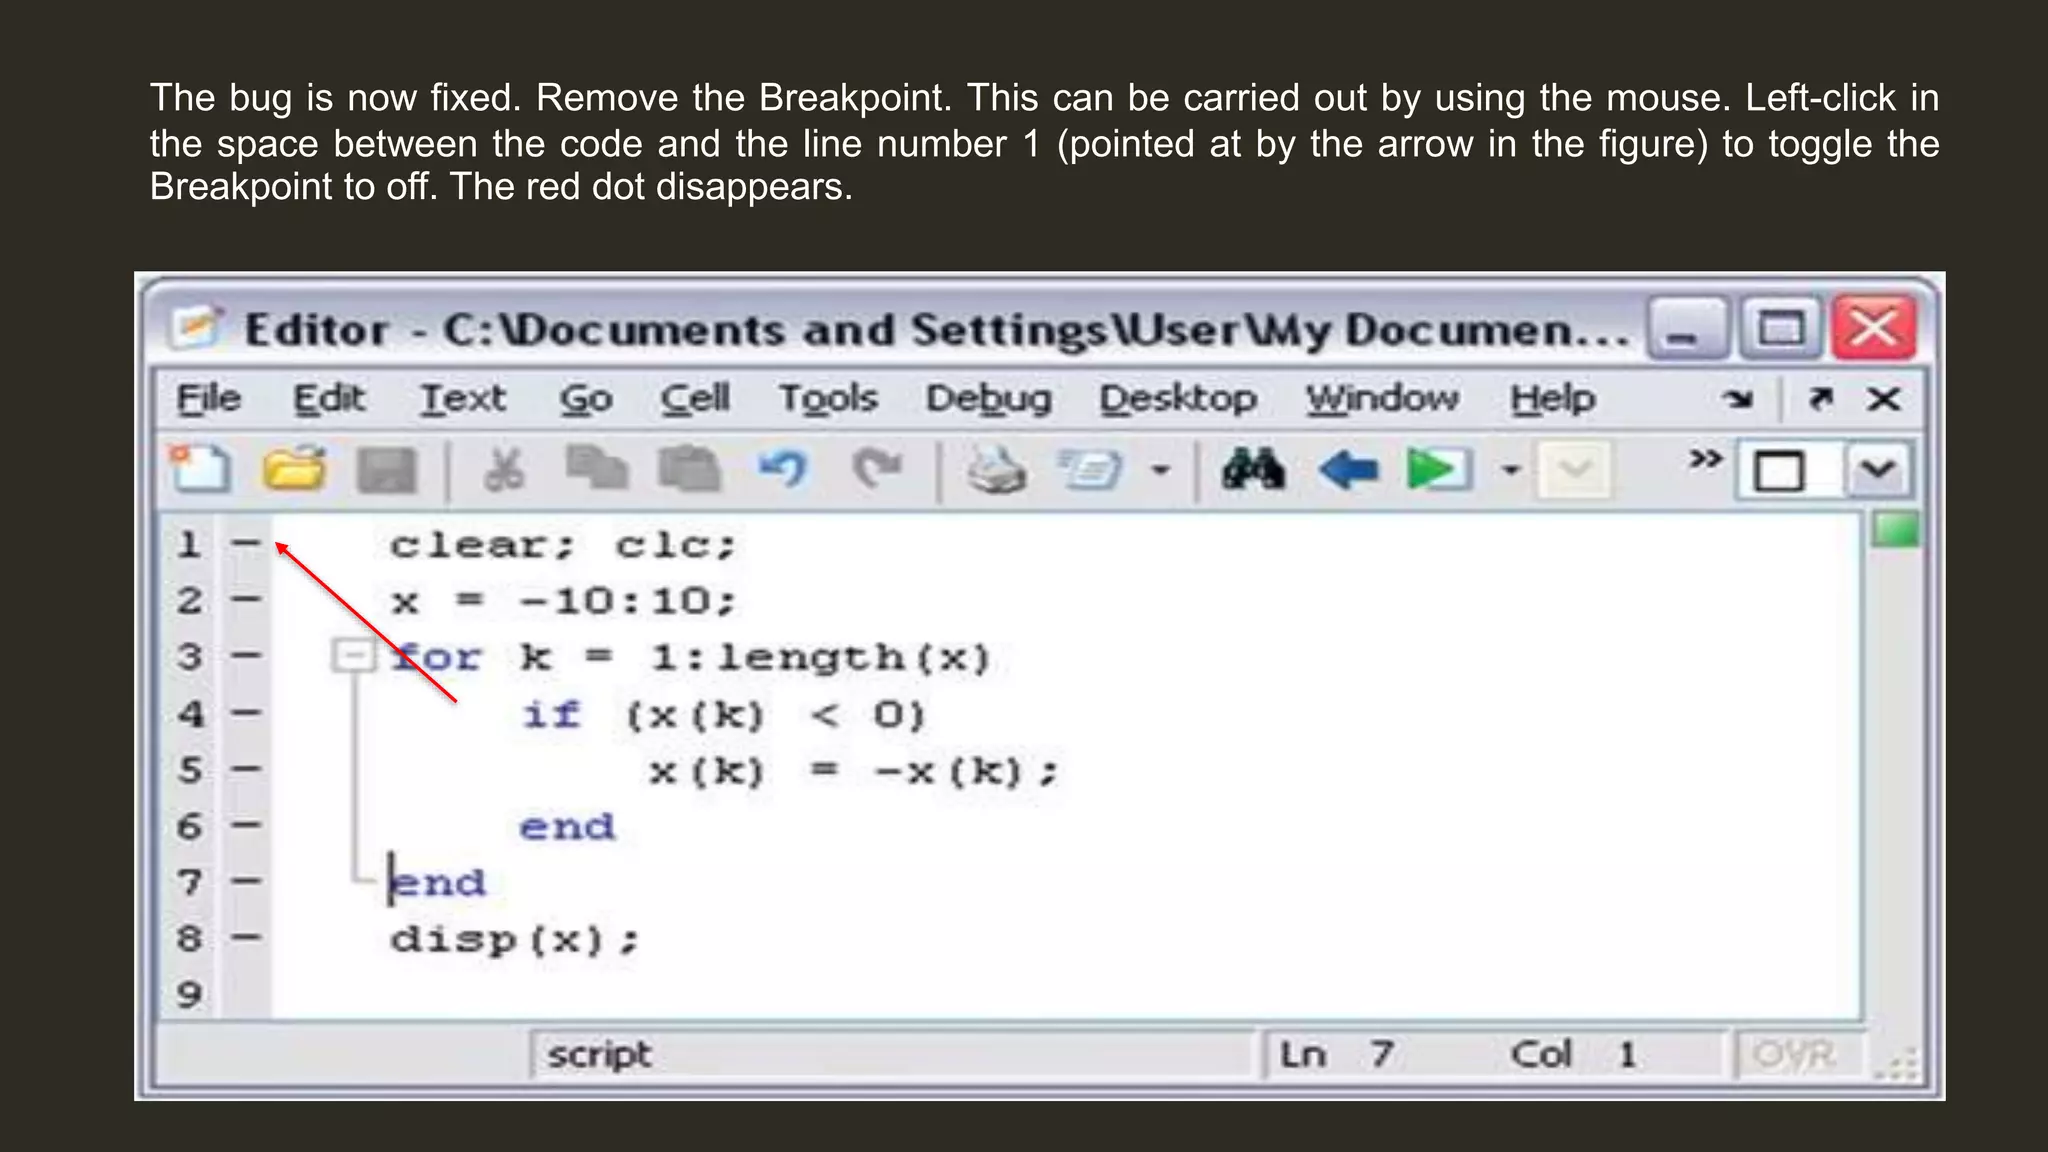Toggle breakpoint dash on line 8
Image resolution: width=2048 pixels, height=1152 pixels.
[246, 937]
